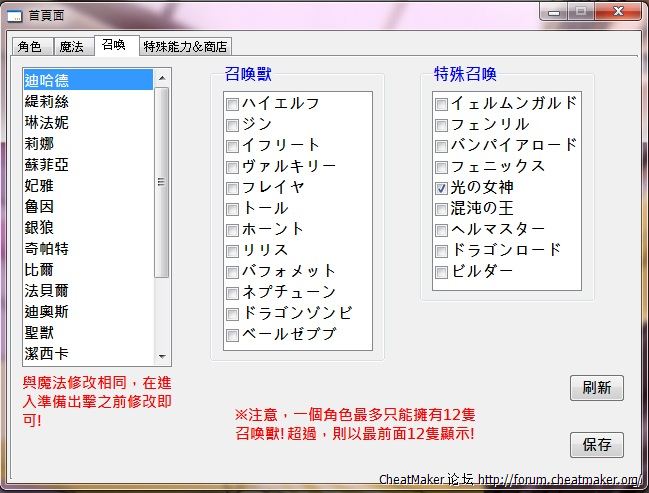Tick the ベールゼブブ checkbox

click(x=232, y=335)
